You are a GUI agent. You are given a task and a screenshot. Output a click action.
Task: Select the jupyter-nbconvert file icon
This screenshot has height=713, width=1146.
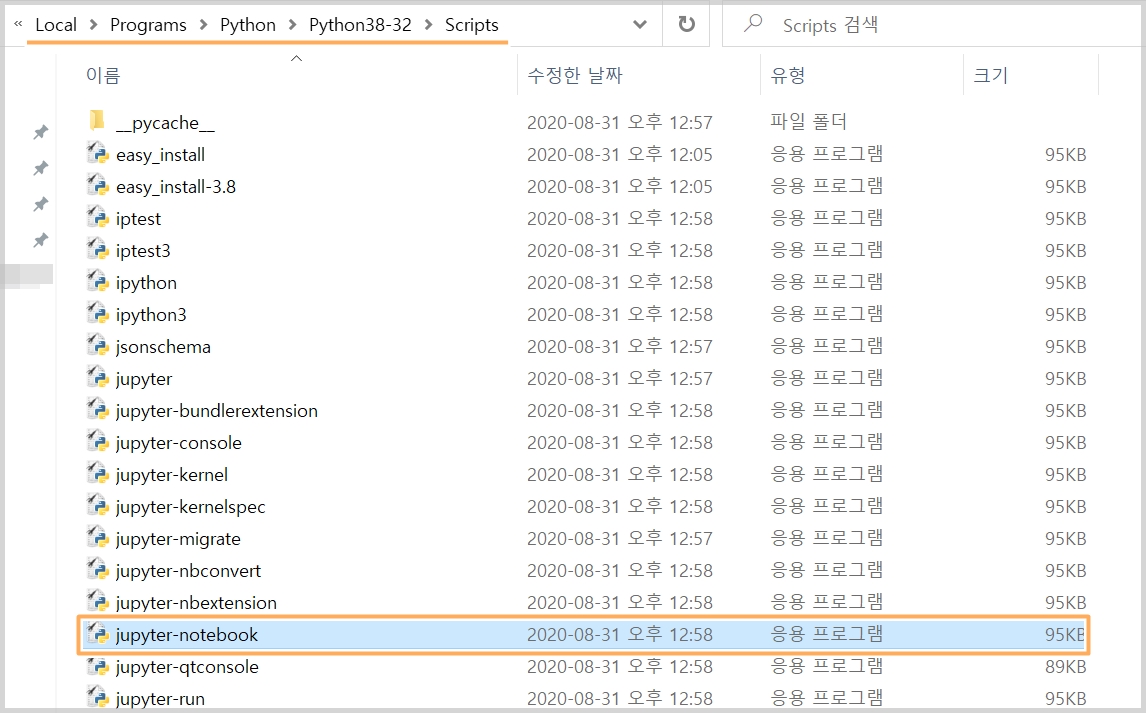coord(97,570)
